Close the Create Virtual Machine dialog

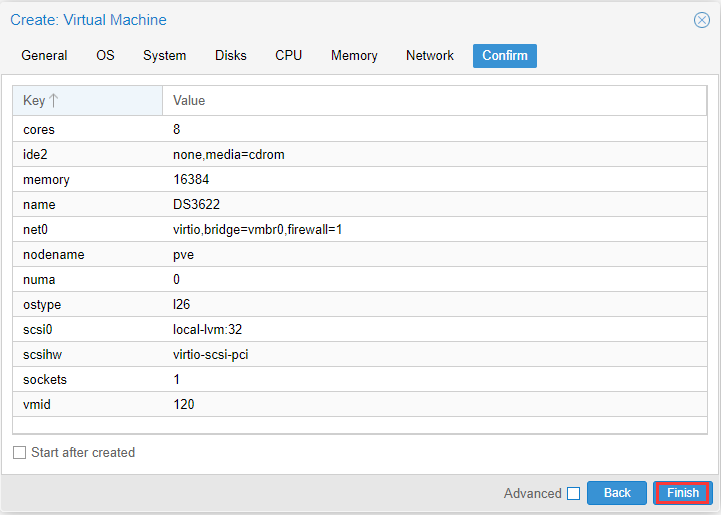tap(701, 20)
